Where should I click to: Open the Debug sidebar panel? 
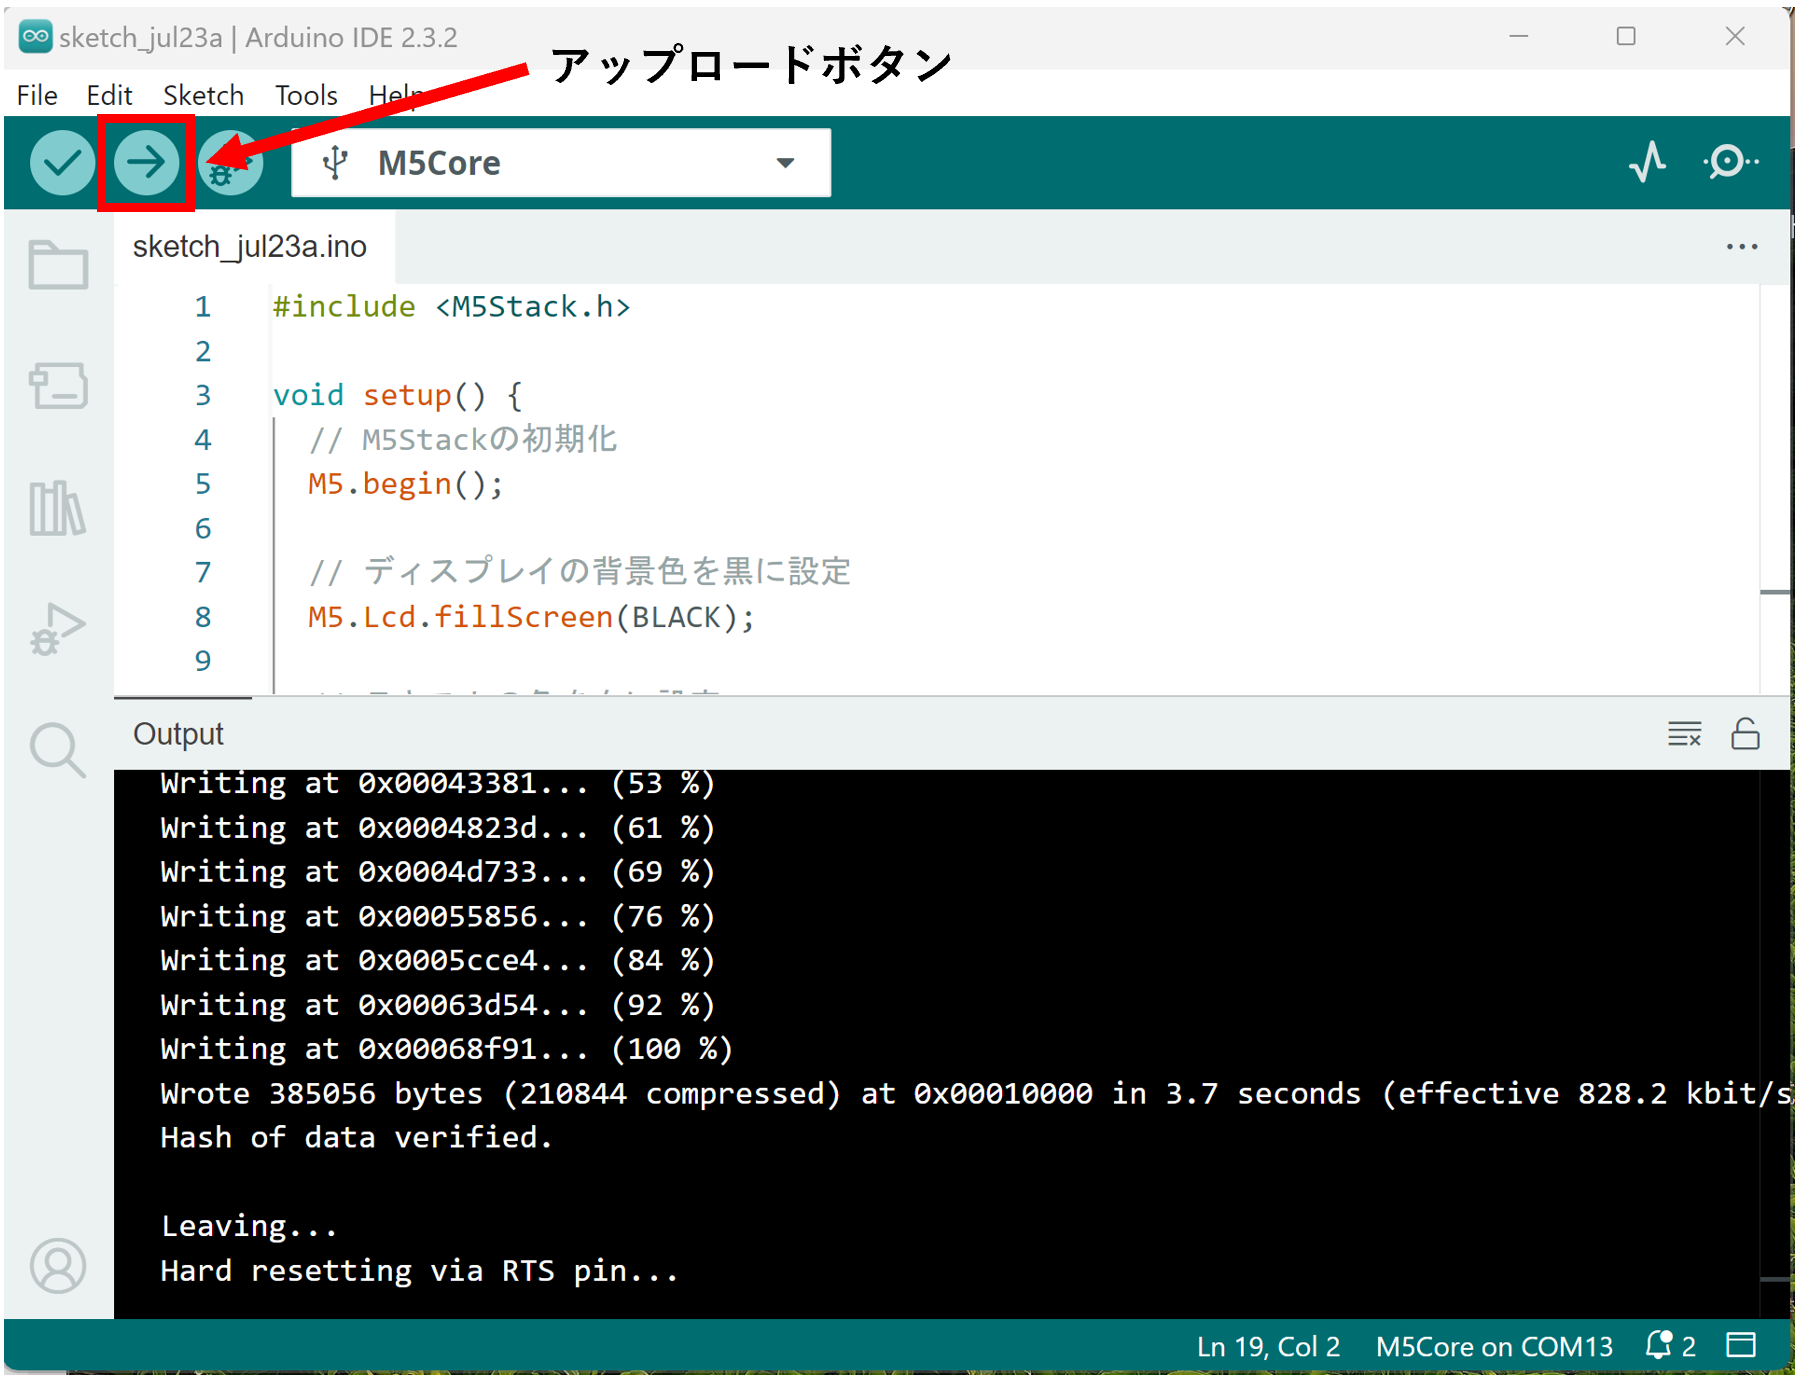tap(57, 628)
